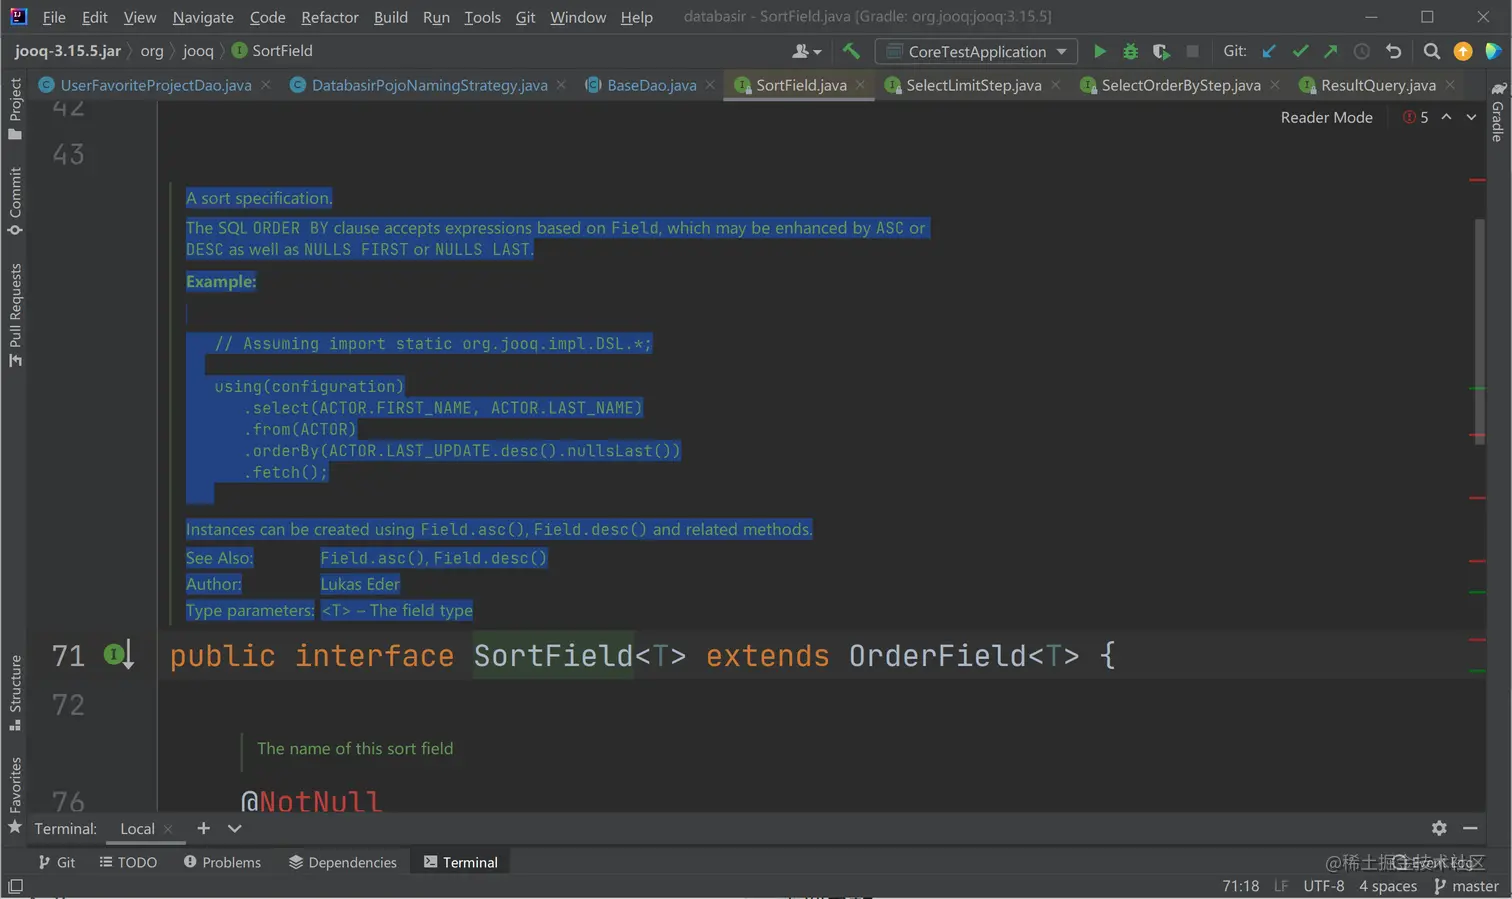Switch to the SelectLimitStep.java tab

[972, 85]
